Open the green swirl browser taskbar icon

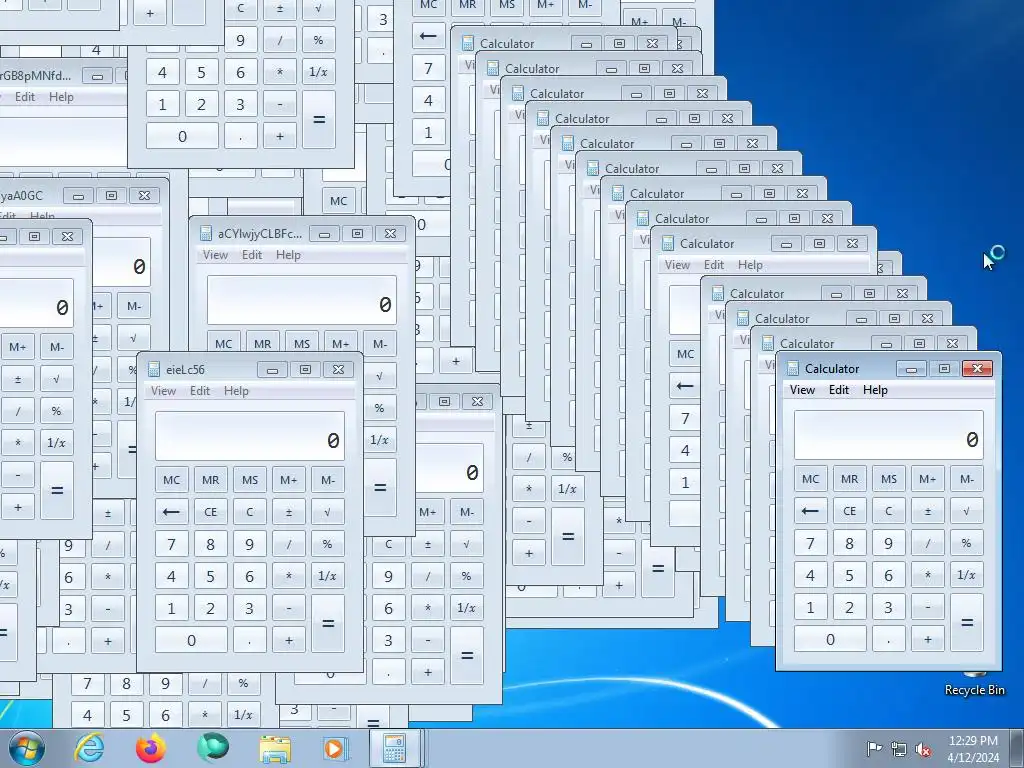pos(212,748)
